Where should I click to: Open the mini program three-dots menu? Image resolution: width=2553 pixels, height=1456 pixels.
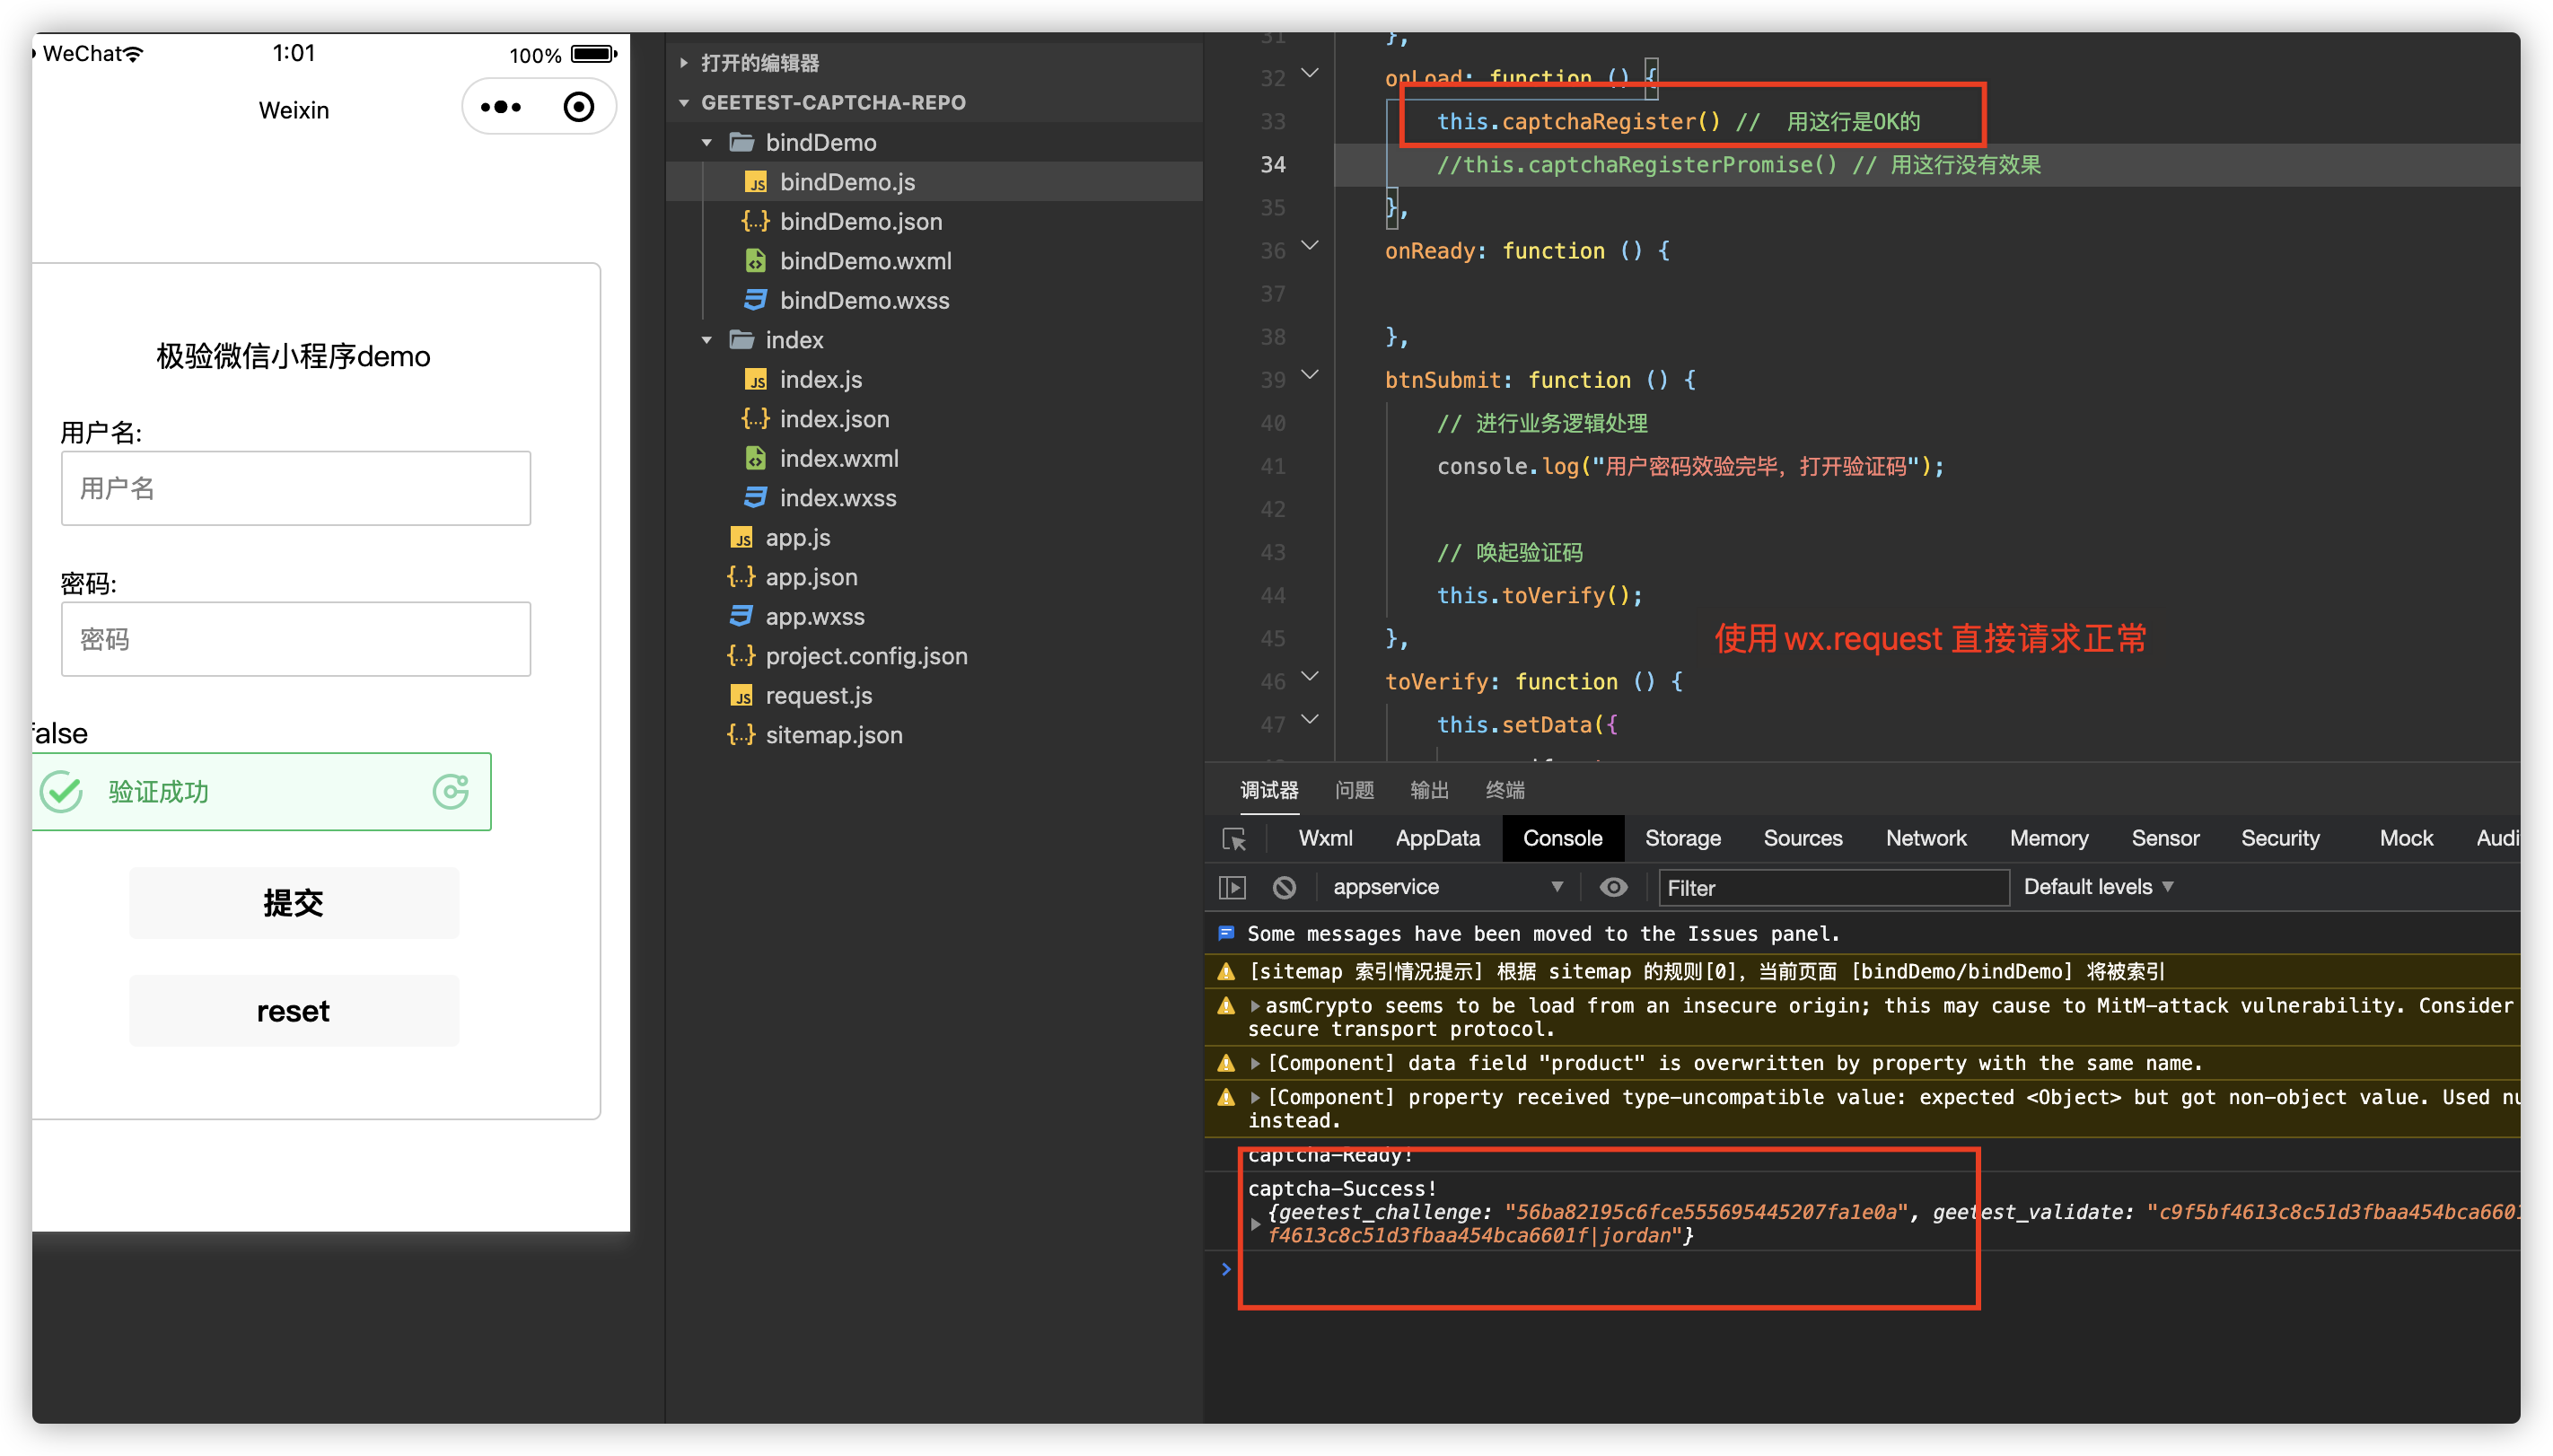(x=501, y=107)
